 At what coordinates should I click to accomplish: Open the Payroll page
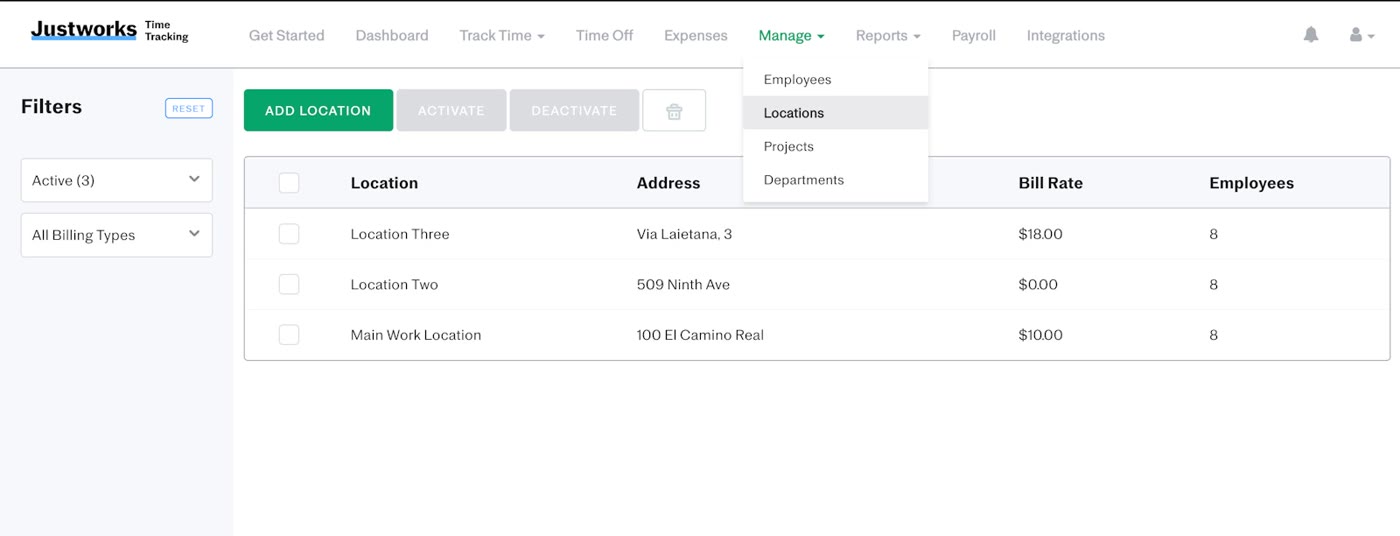point(974,35)
